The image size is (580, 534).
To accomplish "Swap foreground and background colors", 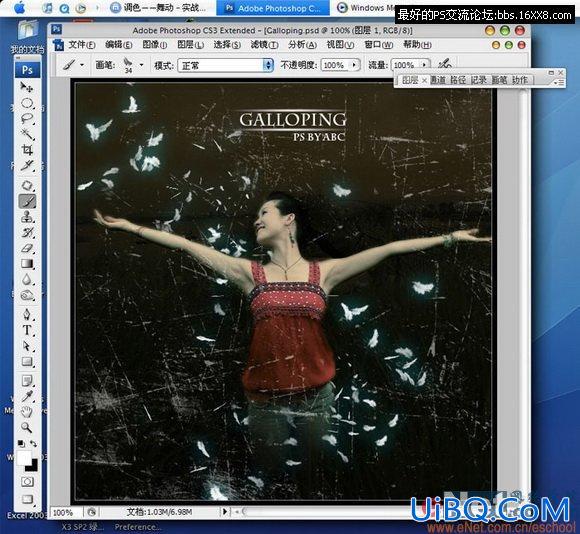I will [x=34, y=443].
